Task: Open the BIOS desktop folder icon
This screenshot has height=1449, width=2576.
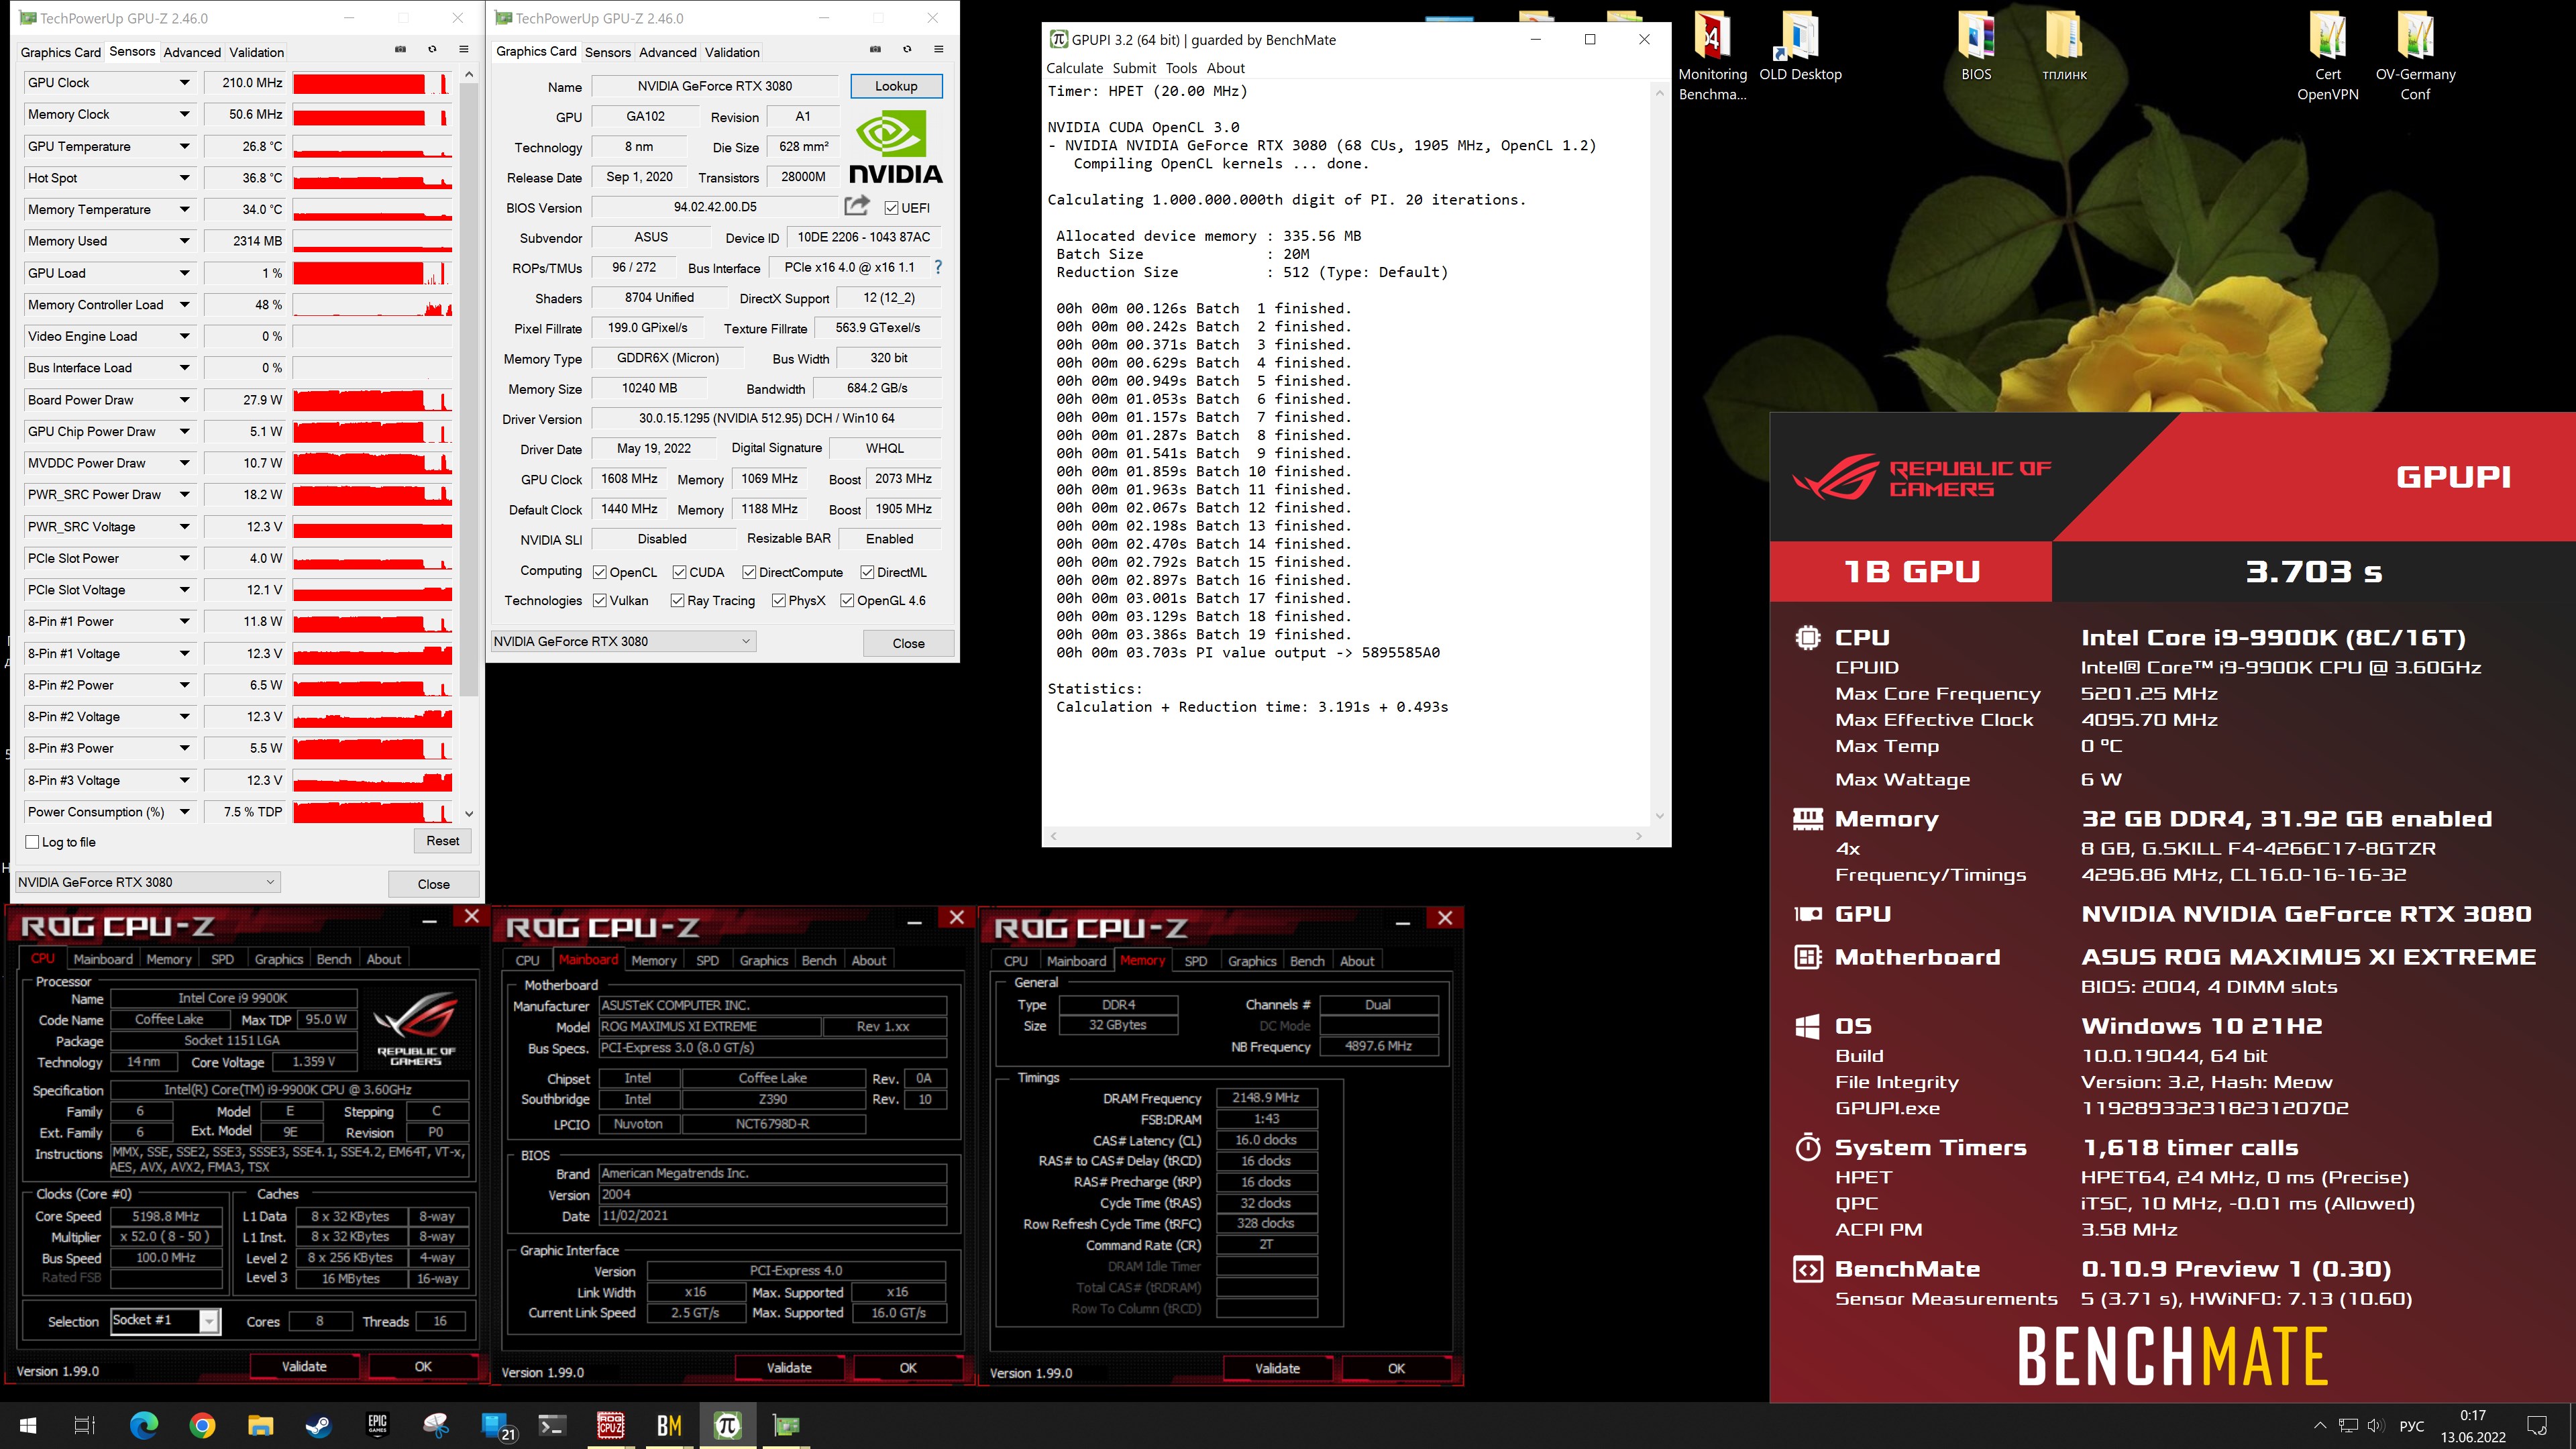Action: click(x=1976, y=46)
